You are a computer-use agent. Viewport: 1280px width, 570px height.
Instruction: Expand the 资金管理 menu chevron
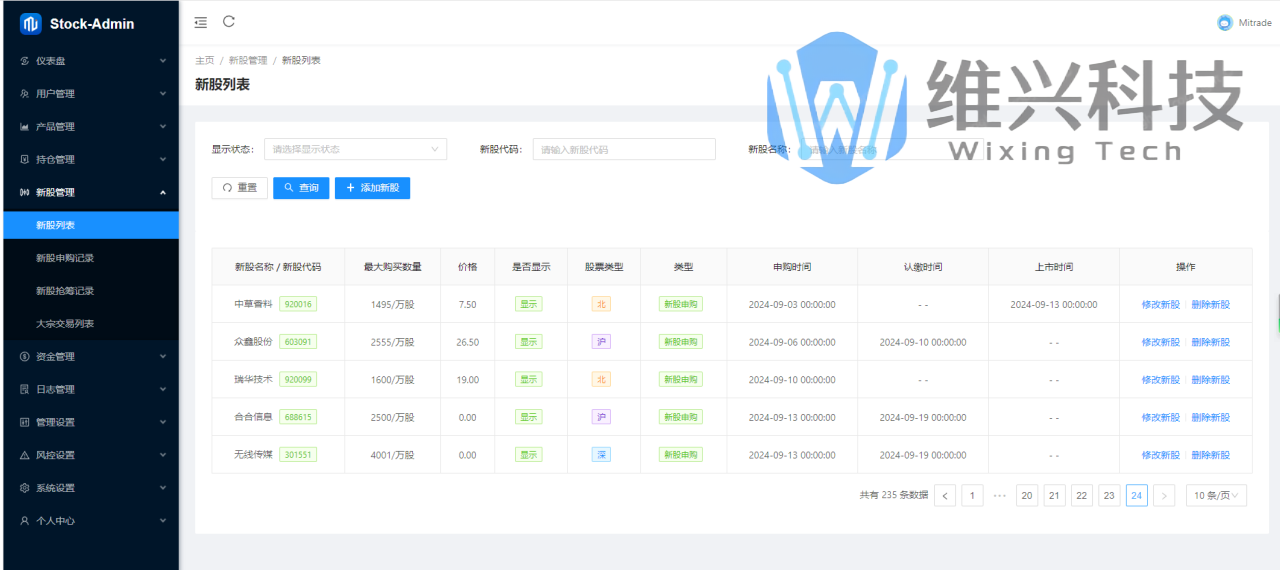163,357
